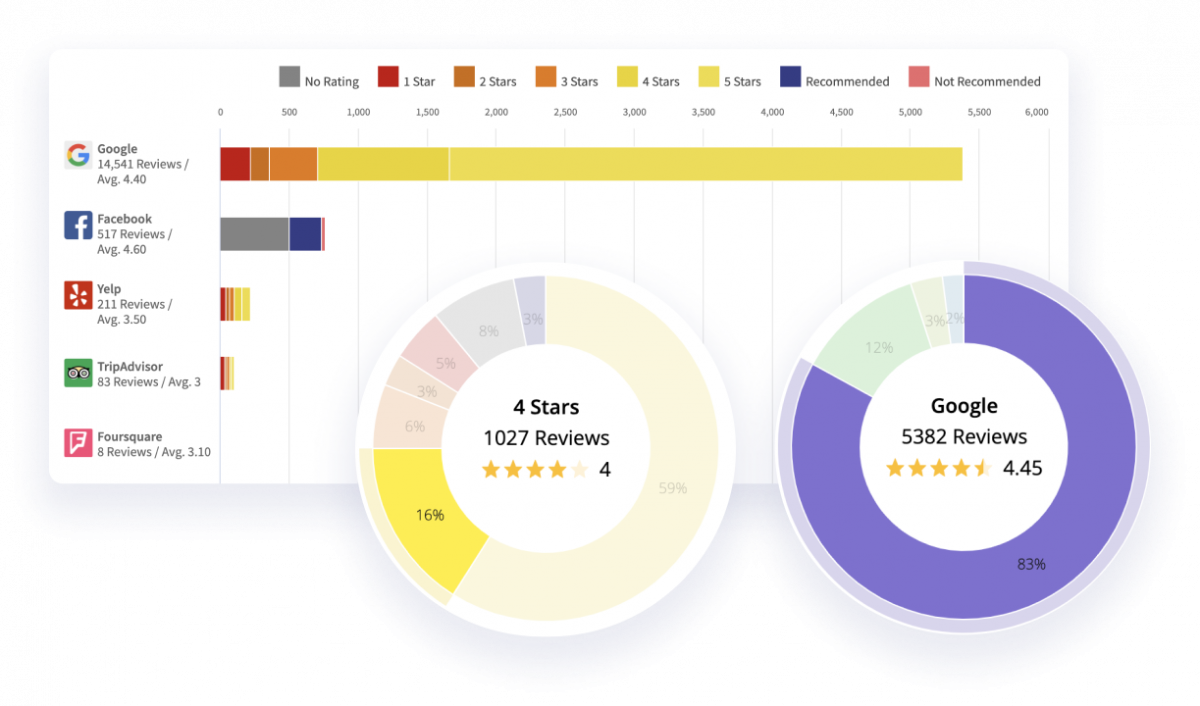The image size is (1200, 706).
Task: Click the "1027 Reviews" text
Action: pos(546,438)
